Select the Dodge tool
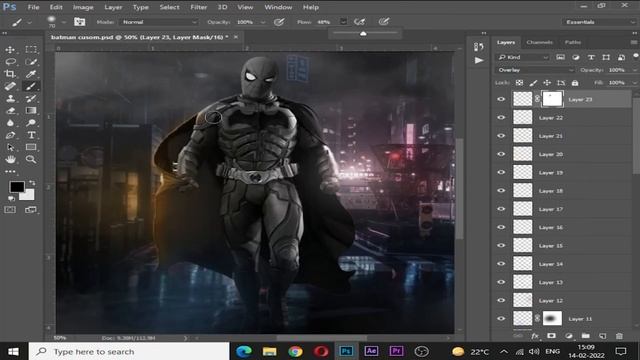This screenshot has height=360, width=640. [x=31, y=123]
